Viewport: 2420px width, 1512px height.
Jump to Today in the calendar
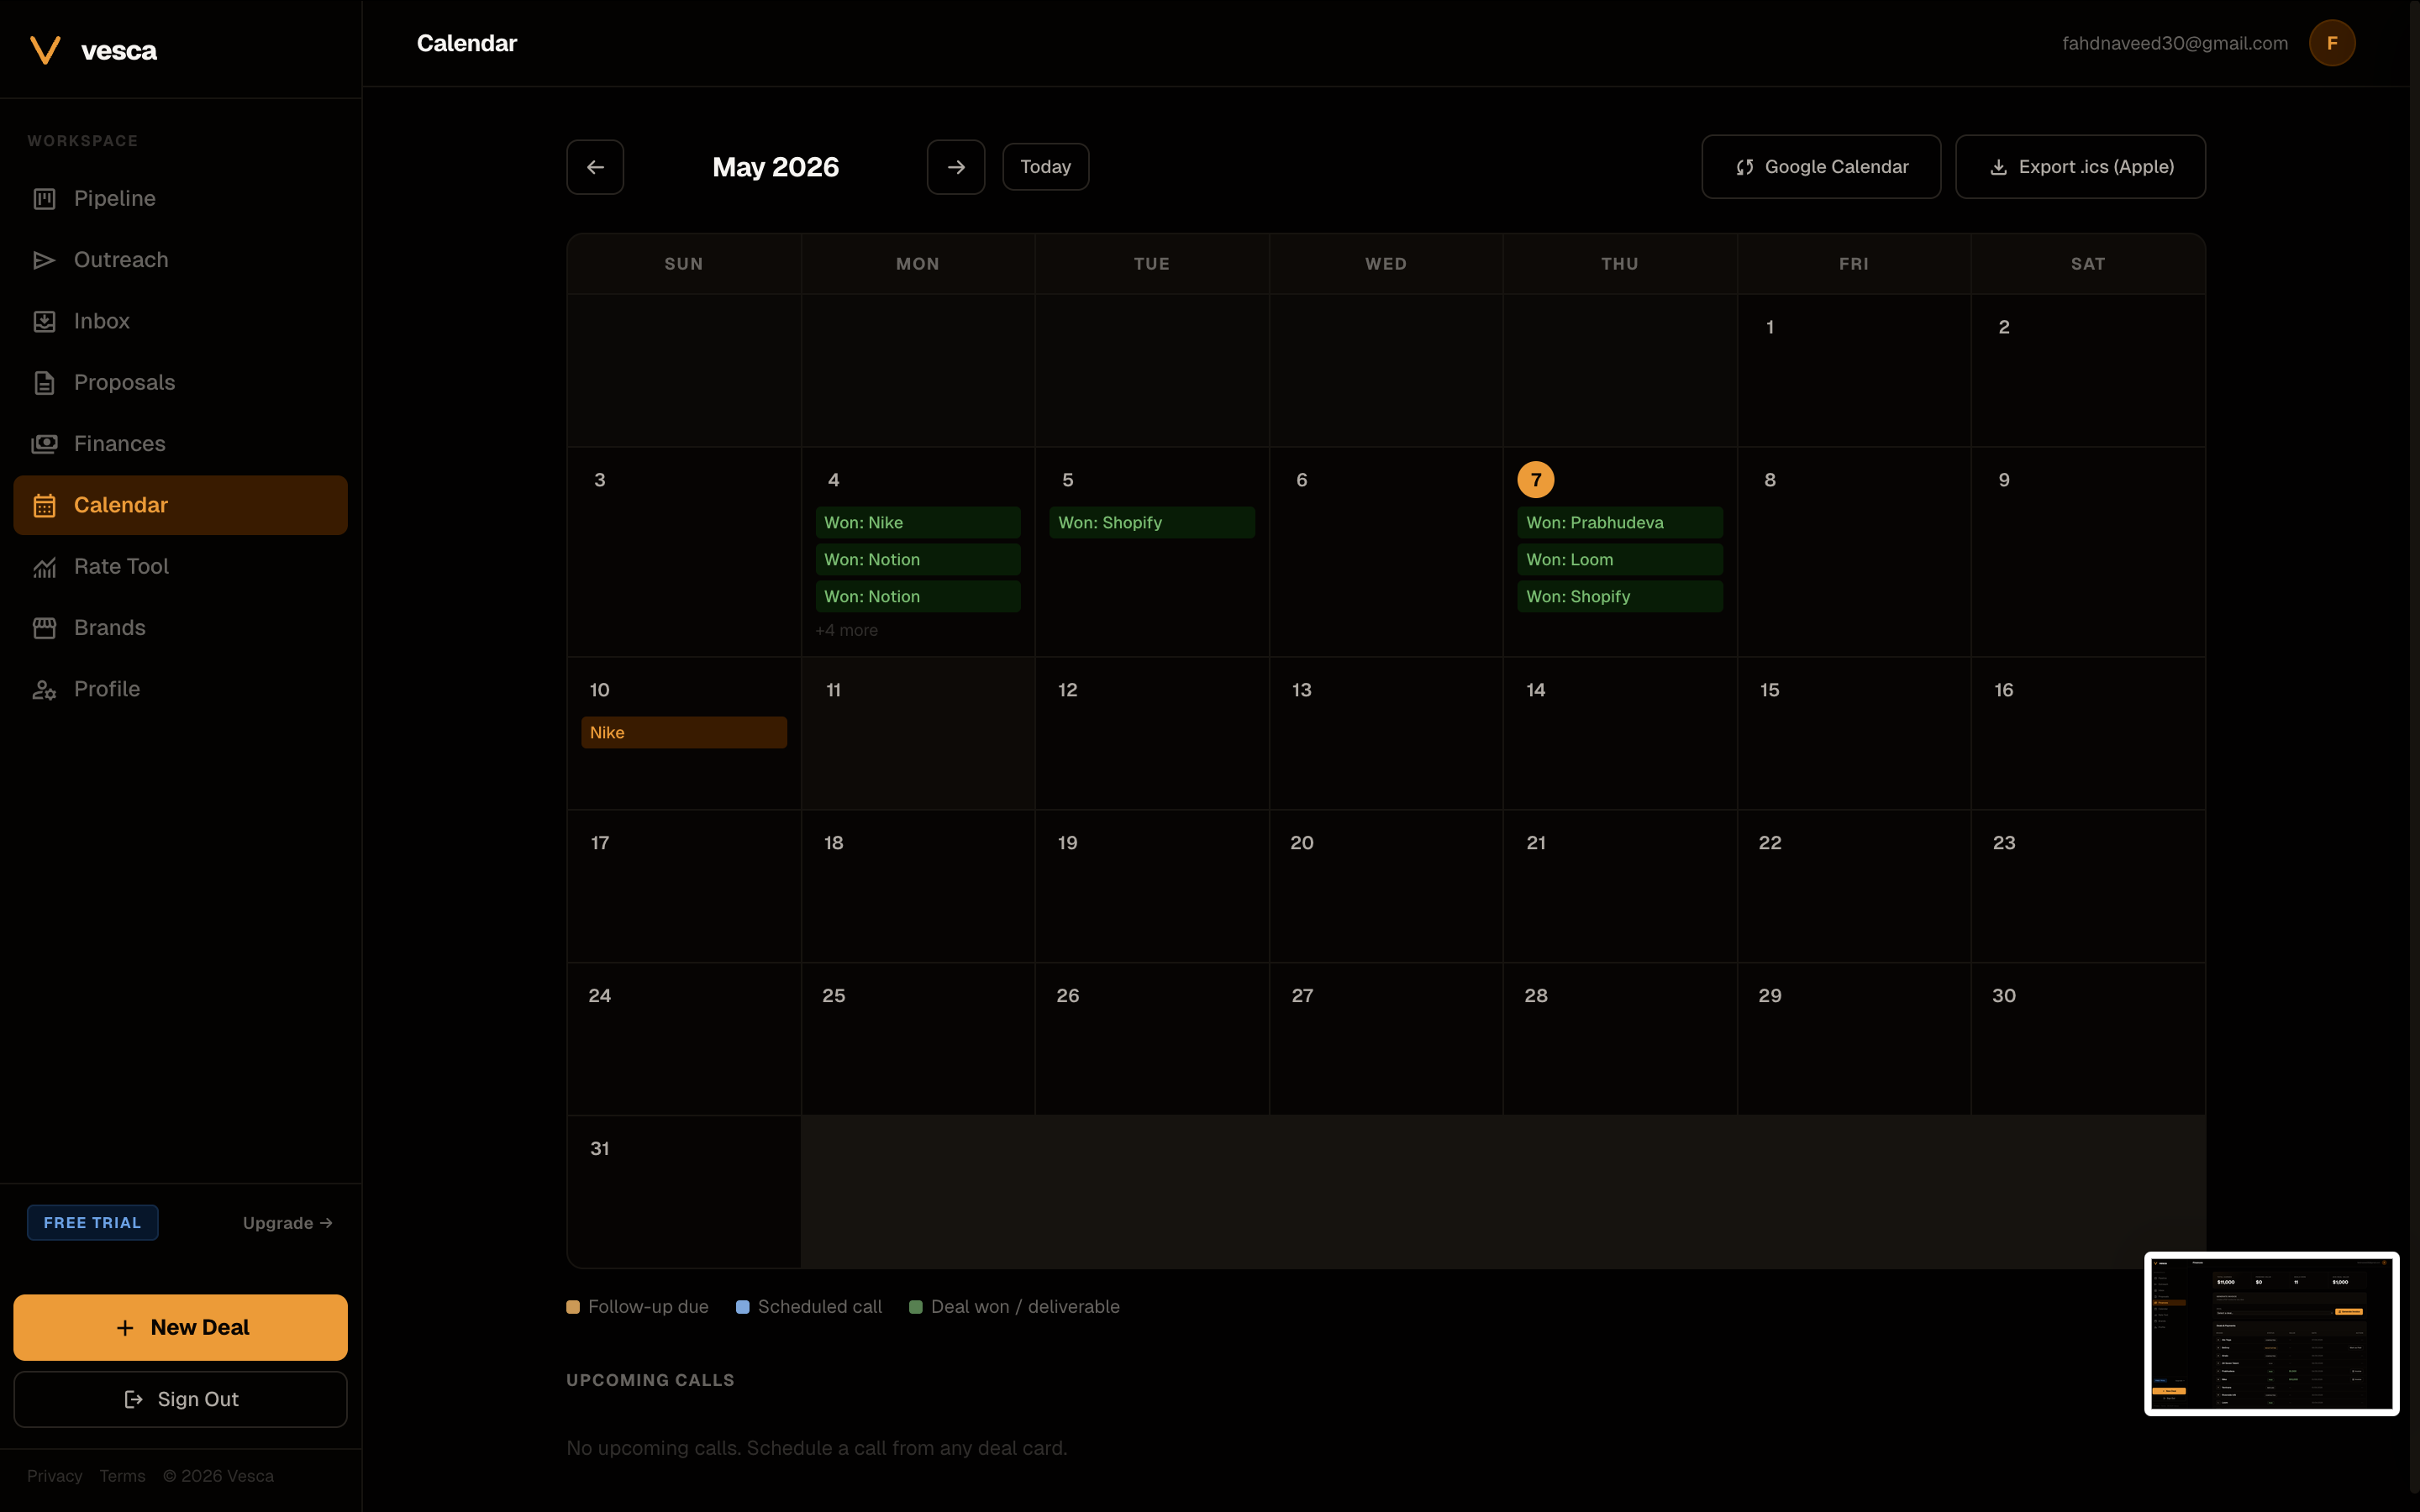pyautogui.click(x=1045, y=167)
